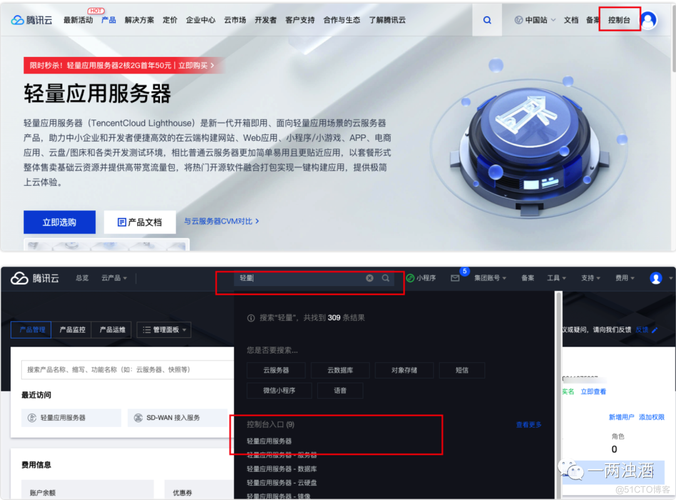Click the console search magnifier icon
Viewport: 676px width, 500px height.
click(385, 278)
